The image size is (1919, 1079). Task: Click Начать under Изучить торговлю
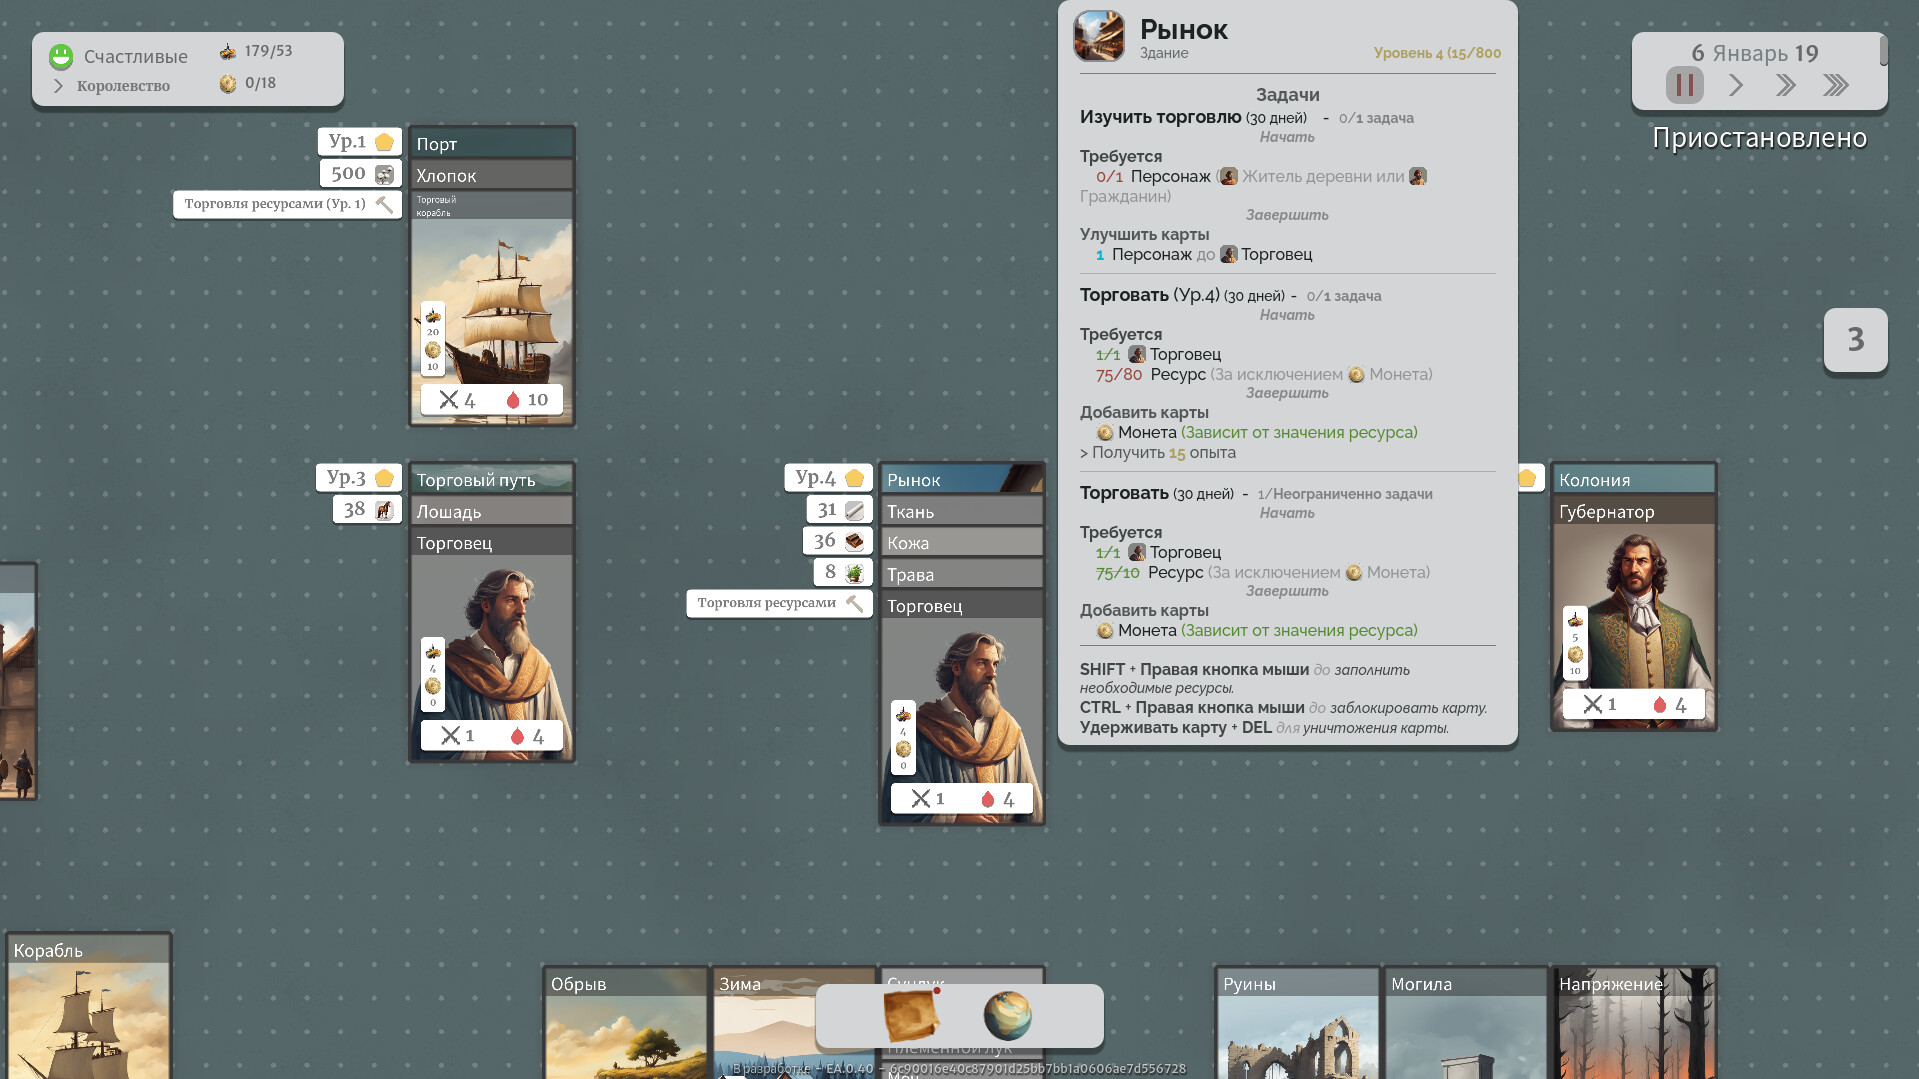(1287, 137)
